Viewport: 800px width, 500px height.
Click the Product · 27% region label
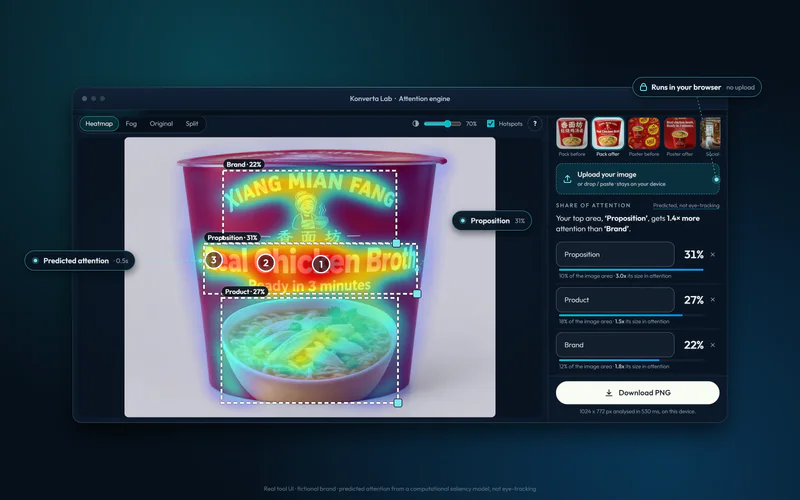(245, 291)
